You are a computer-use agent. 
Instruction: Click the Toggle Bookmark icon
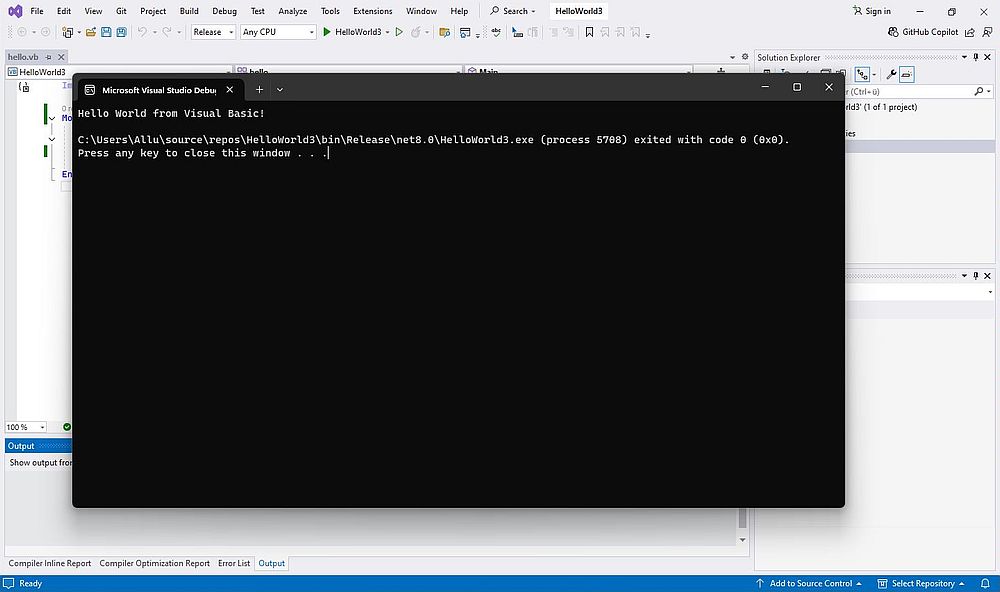click(x=589, y=32)
